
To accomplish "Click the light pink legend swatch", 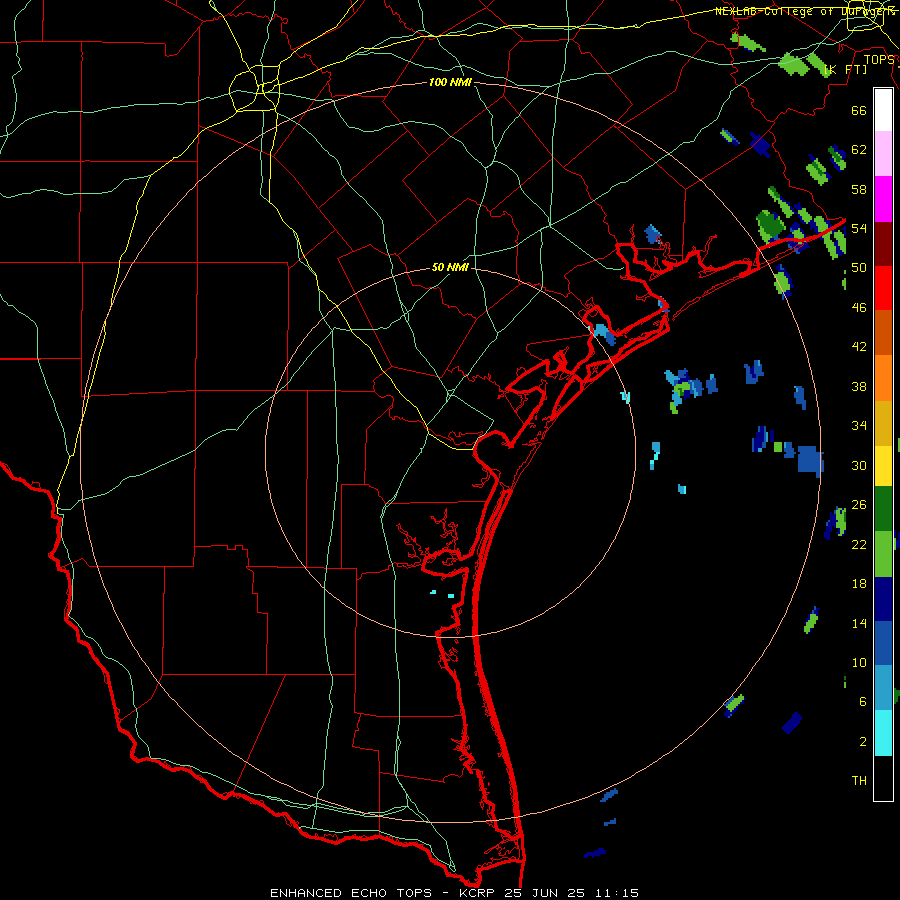I will [883, 154].
